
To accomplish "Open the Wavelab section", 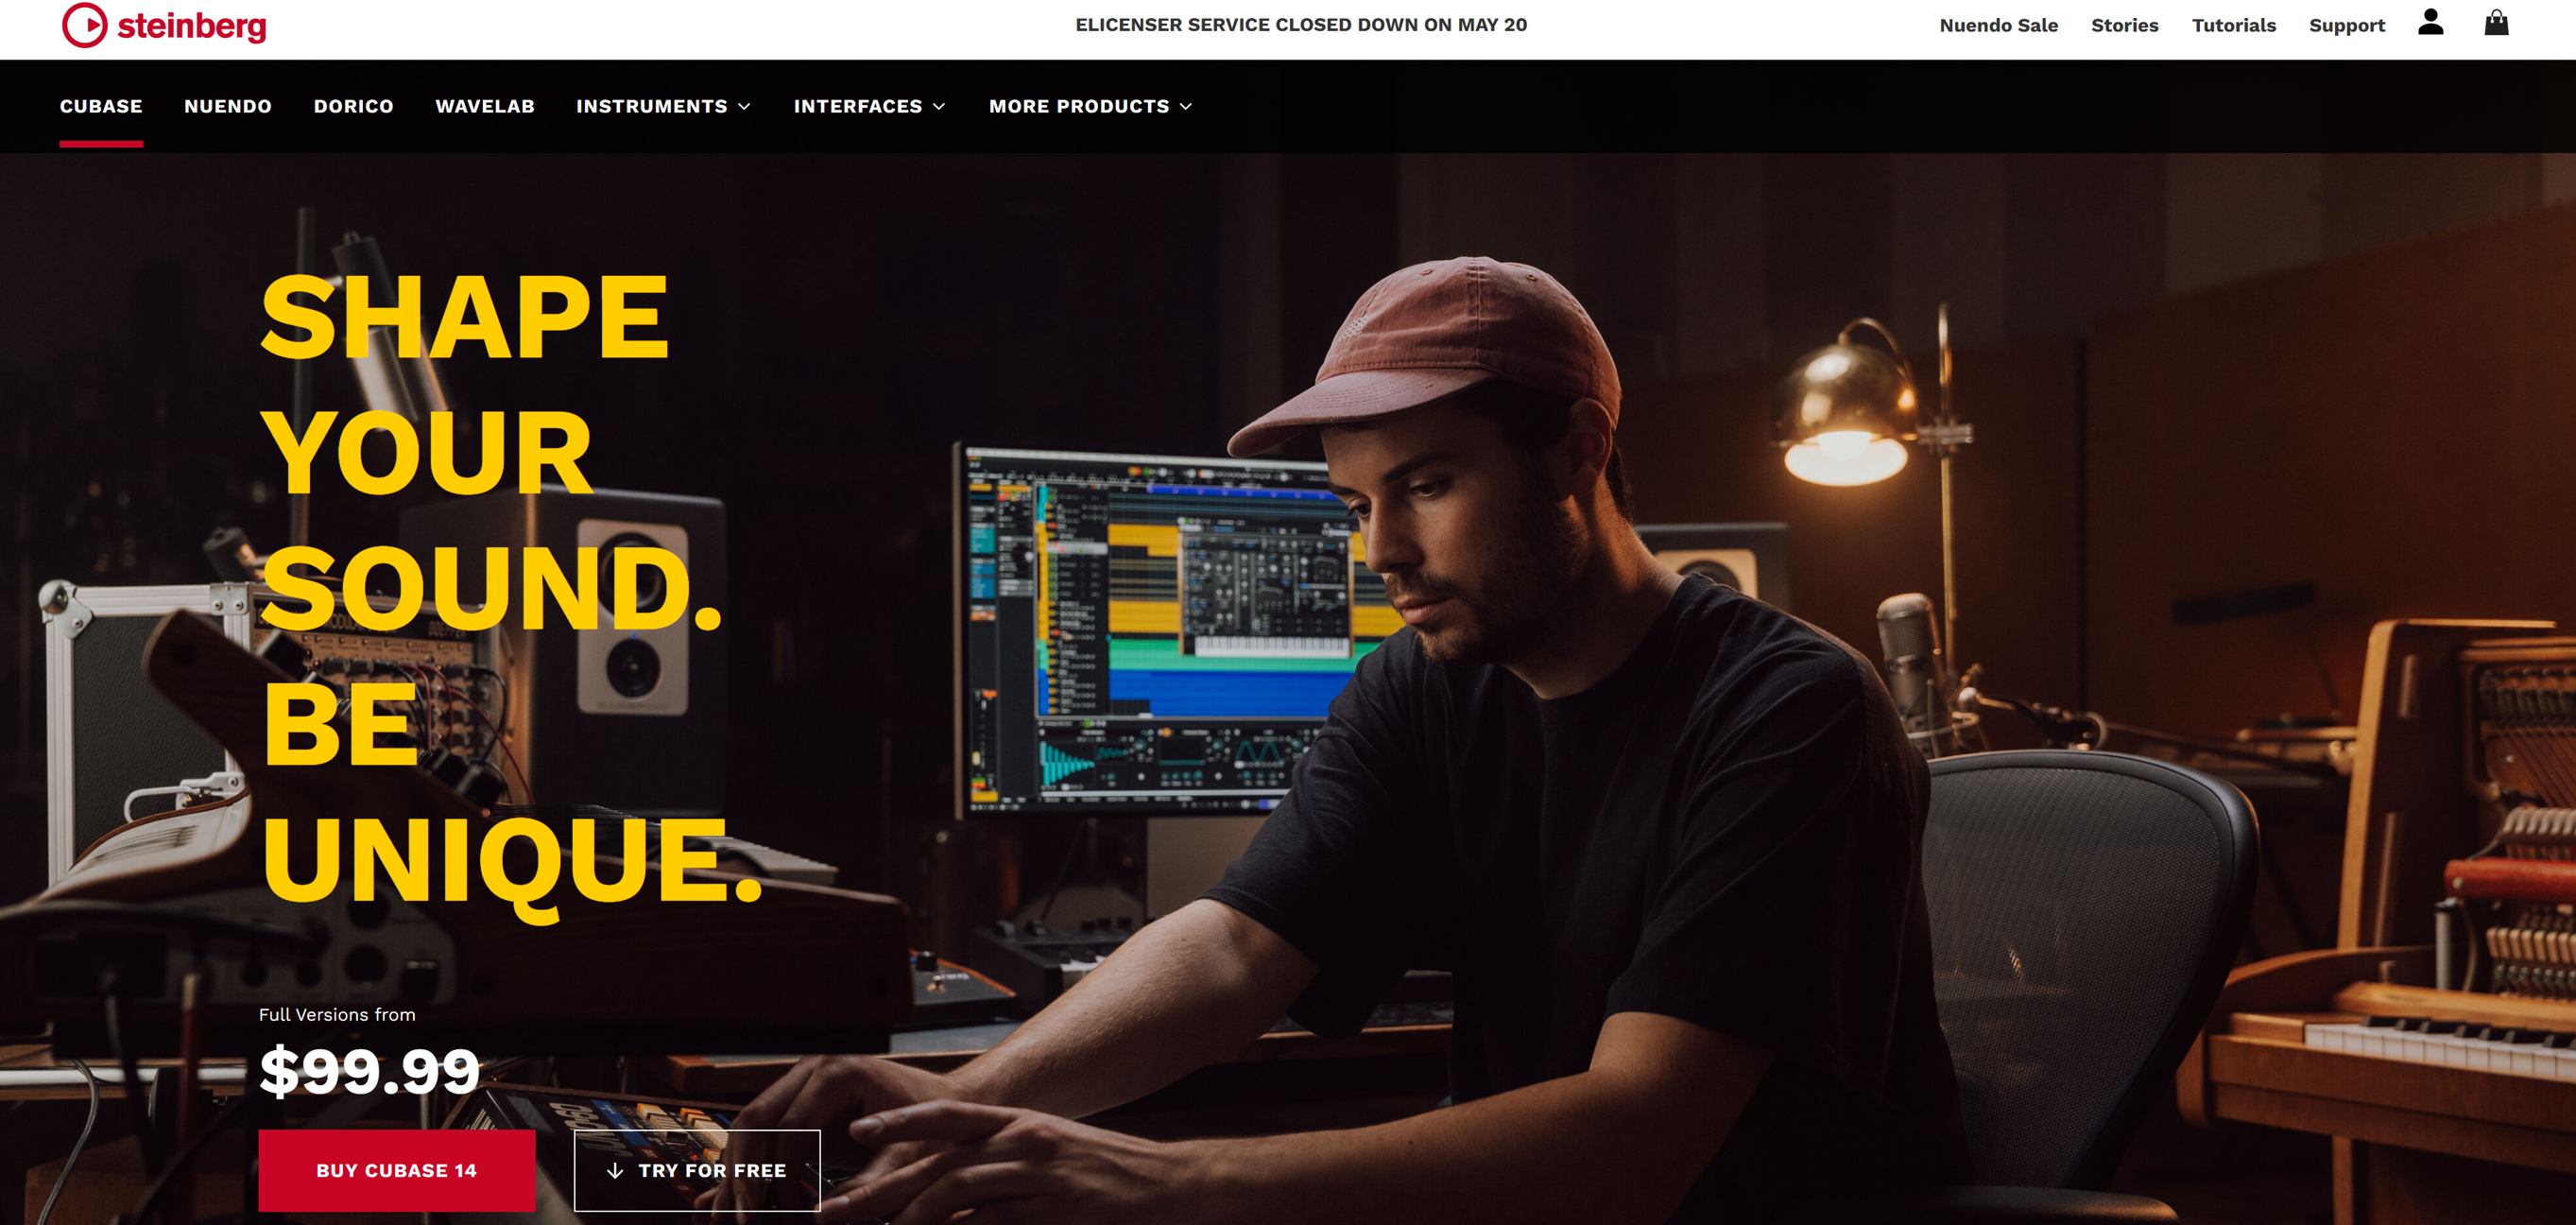I will [485, 106].
